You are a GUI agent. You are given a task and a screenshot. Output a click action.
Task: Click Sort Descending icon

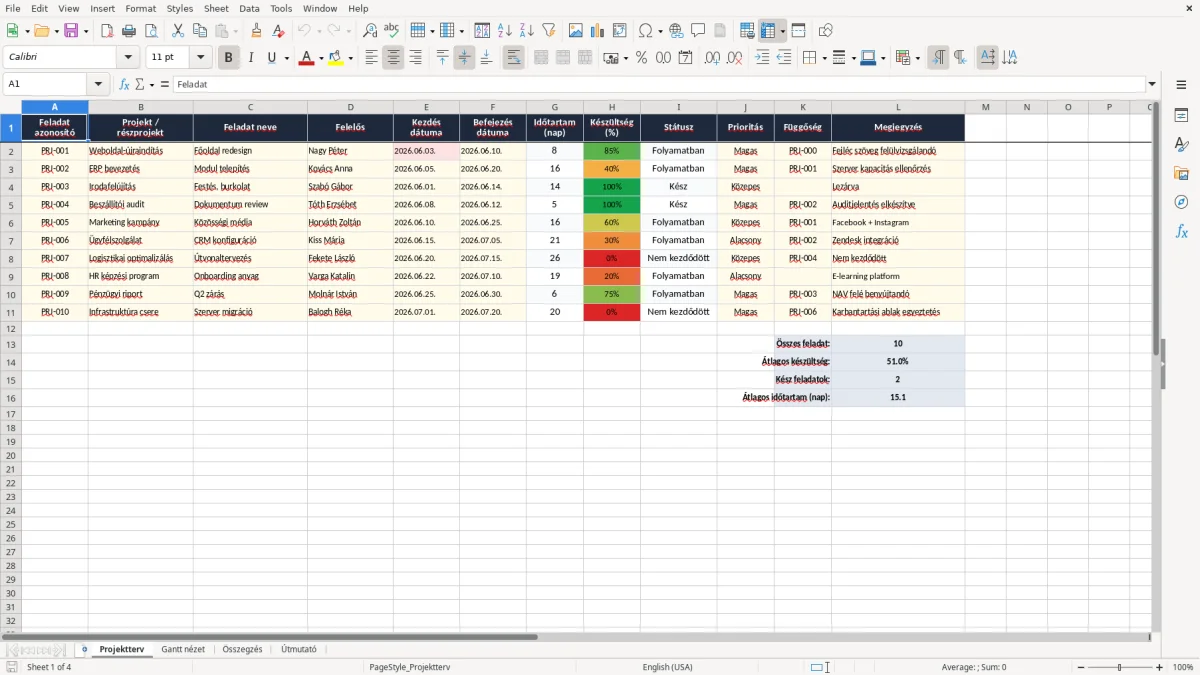pyautogui.click(x=527, y=31)
